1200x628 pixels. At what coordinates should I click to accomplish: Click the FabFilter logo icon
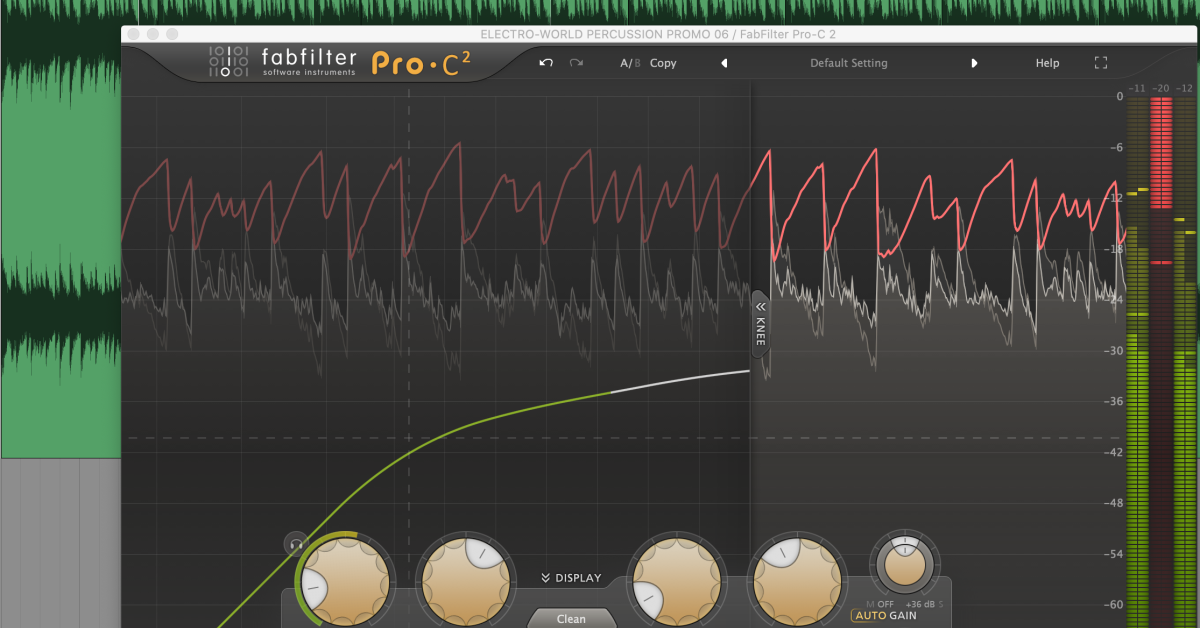(x=230, y=60)
